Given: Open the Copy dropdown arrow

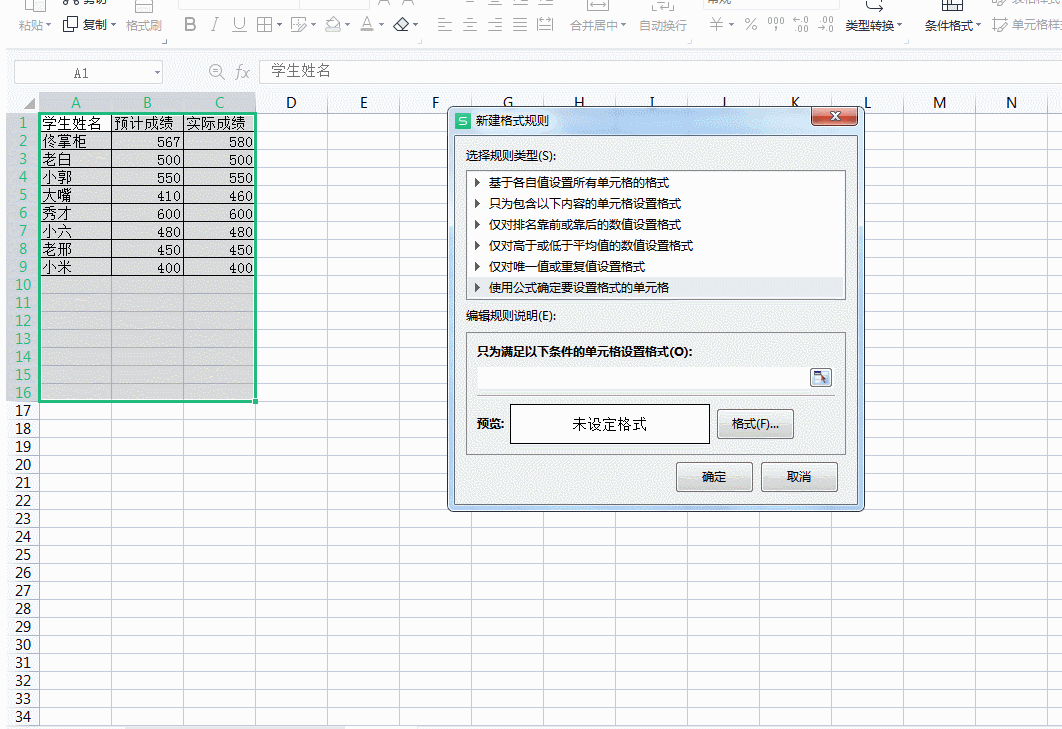Looking at the screenshot, I should (x=113, y=25).
